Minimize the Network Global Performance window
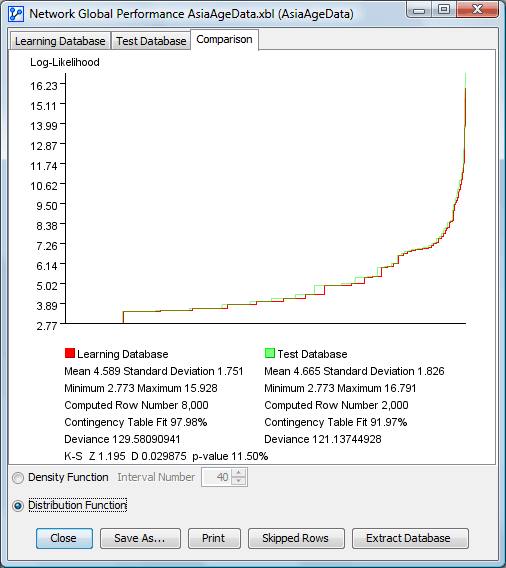The height and width of the screenshot is (568, 506). 419,10
